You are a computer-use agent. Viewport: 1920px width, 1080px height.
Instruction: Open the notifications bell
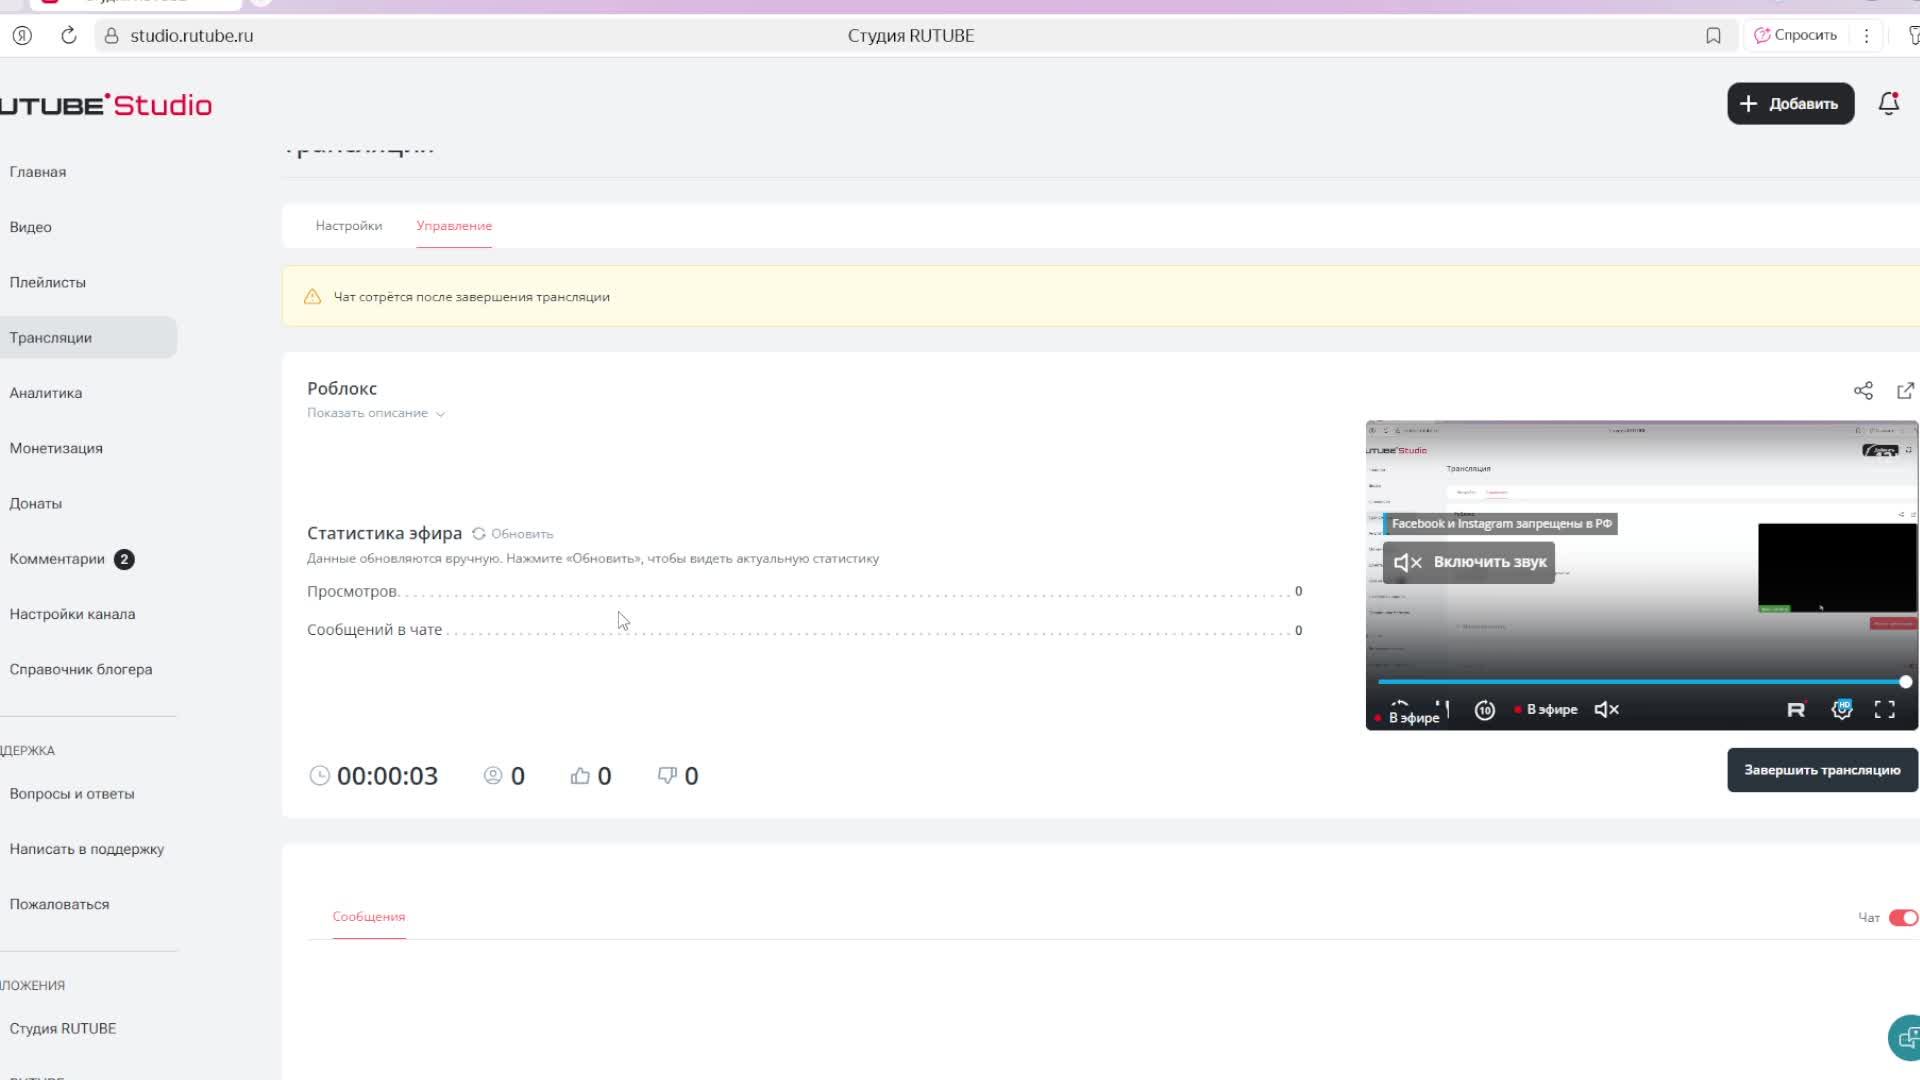1888,104
